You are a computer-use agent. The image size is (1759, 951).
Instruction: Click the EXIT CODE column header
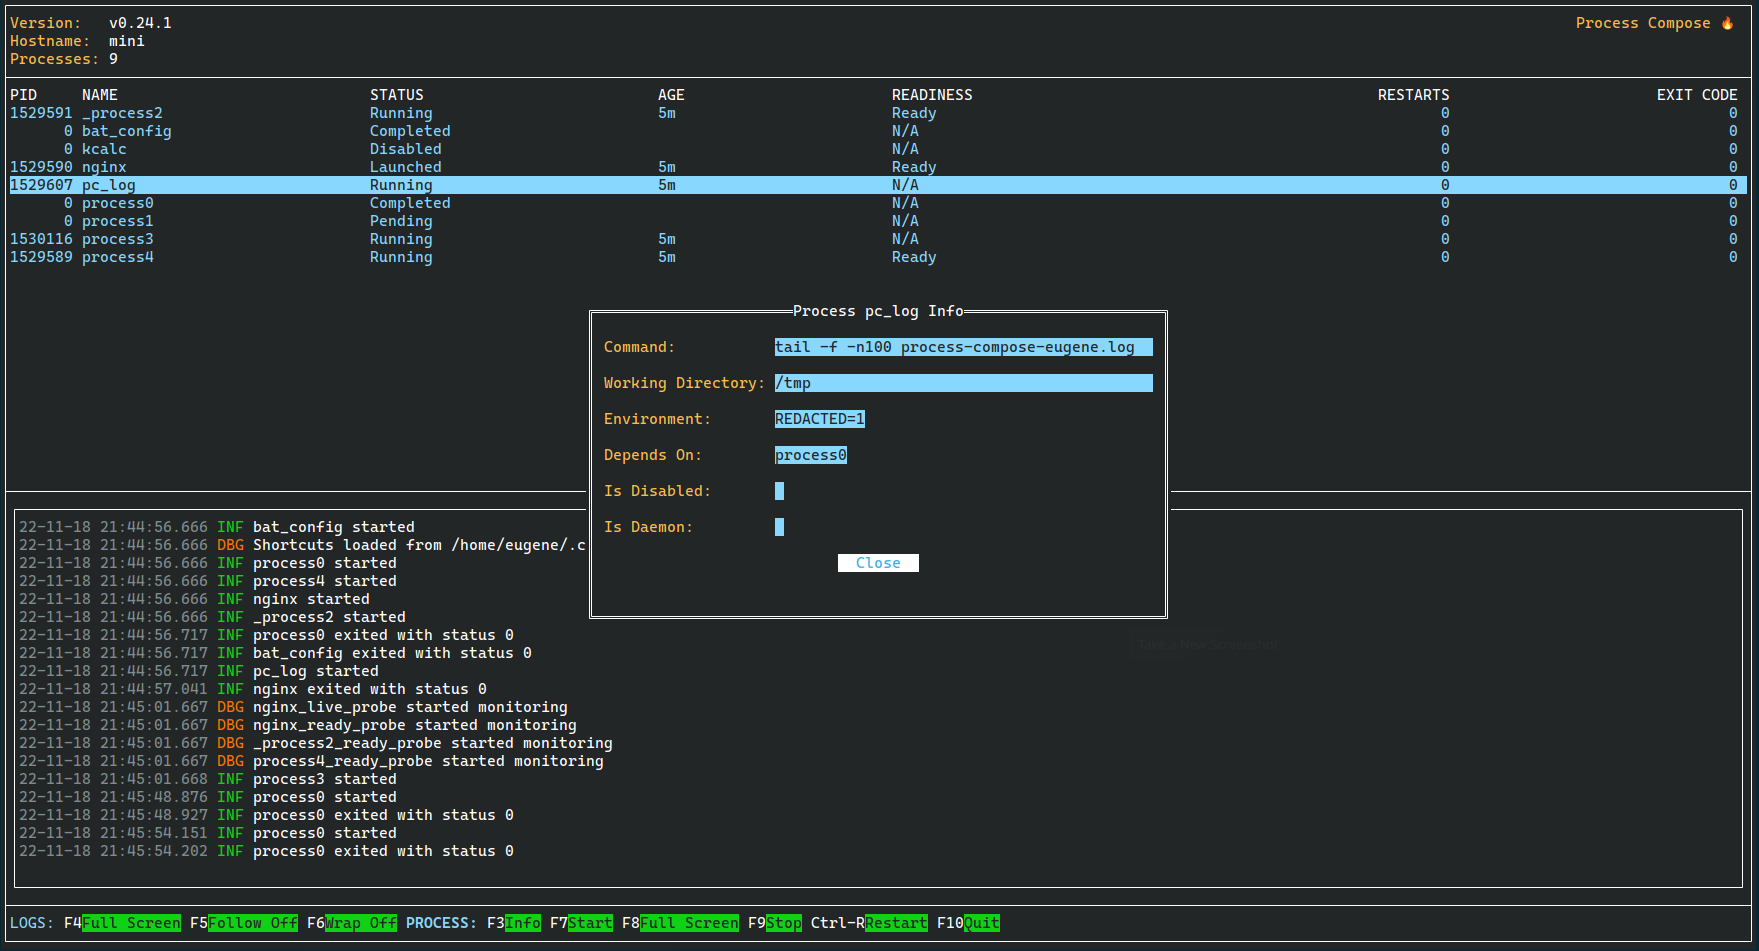tap(1697, 95)
